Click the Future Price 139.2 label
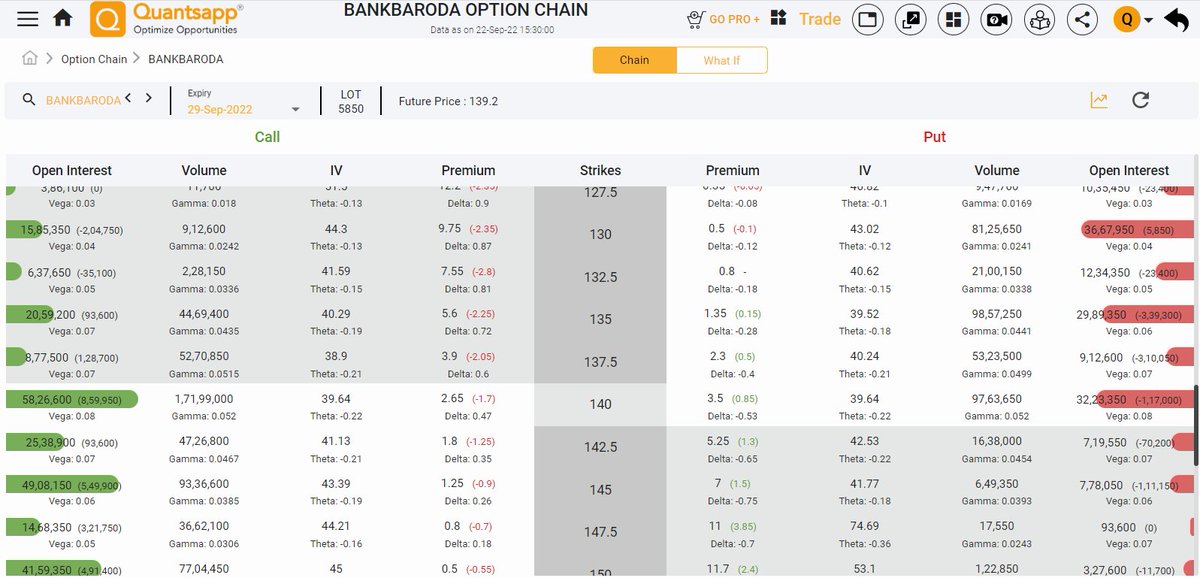 click(x=448, y=101)
